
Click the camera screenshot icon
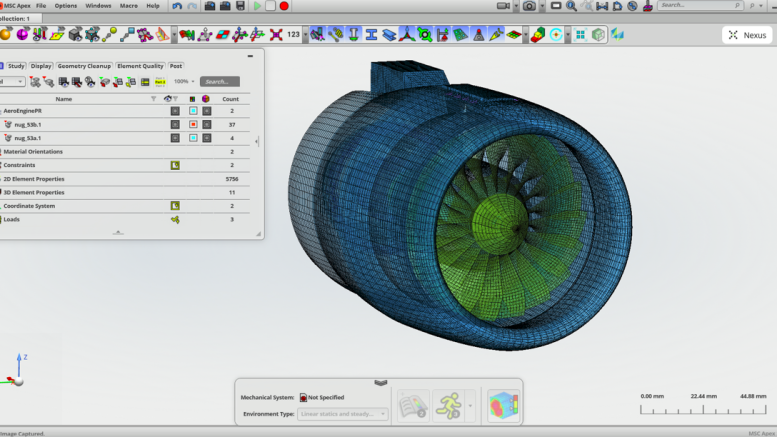click(529, 6)
